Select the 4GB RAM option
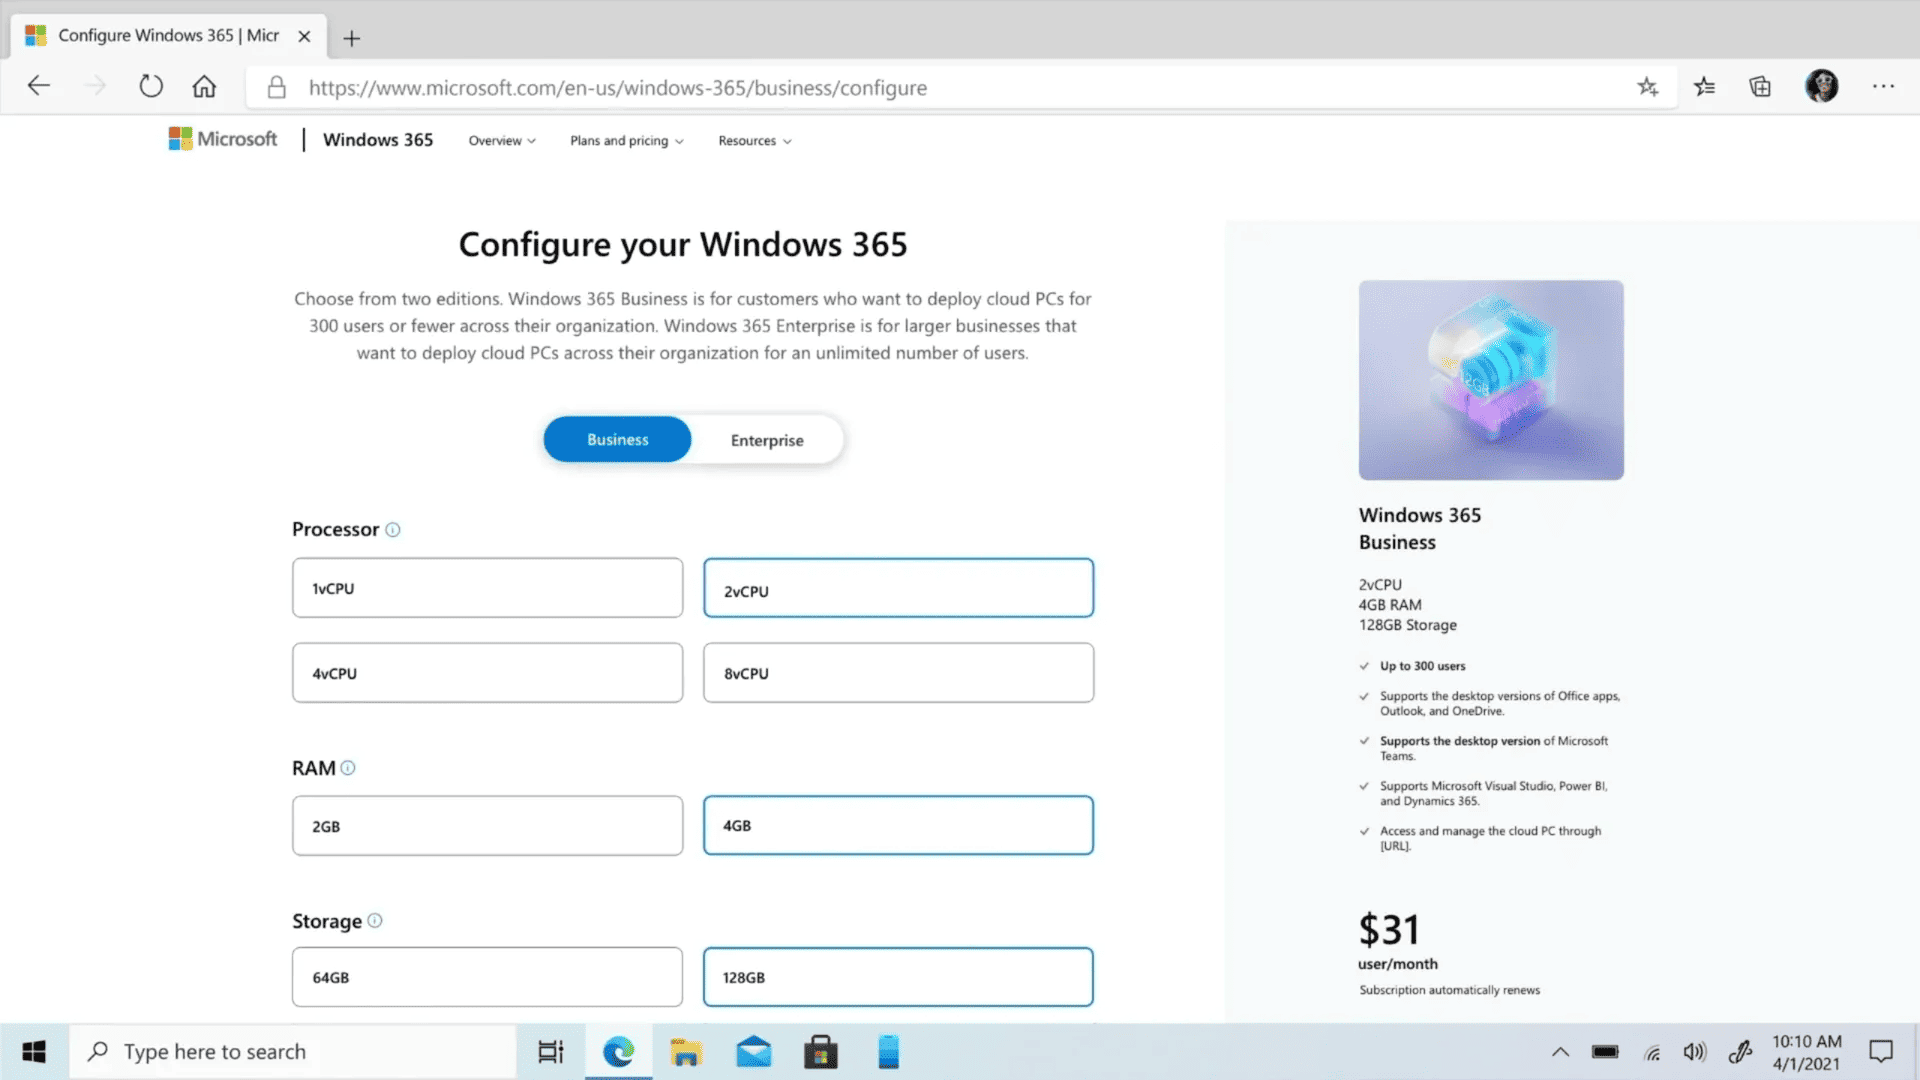Screen dimensions: 1920x1080 (898, 824)
